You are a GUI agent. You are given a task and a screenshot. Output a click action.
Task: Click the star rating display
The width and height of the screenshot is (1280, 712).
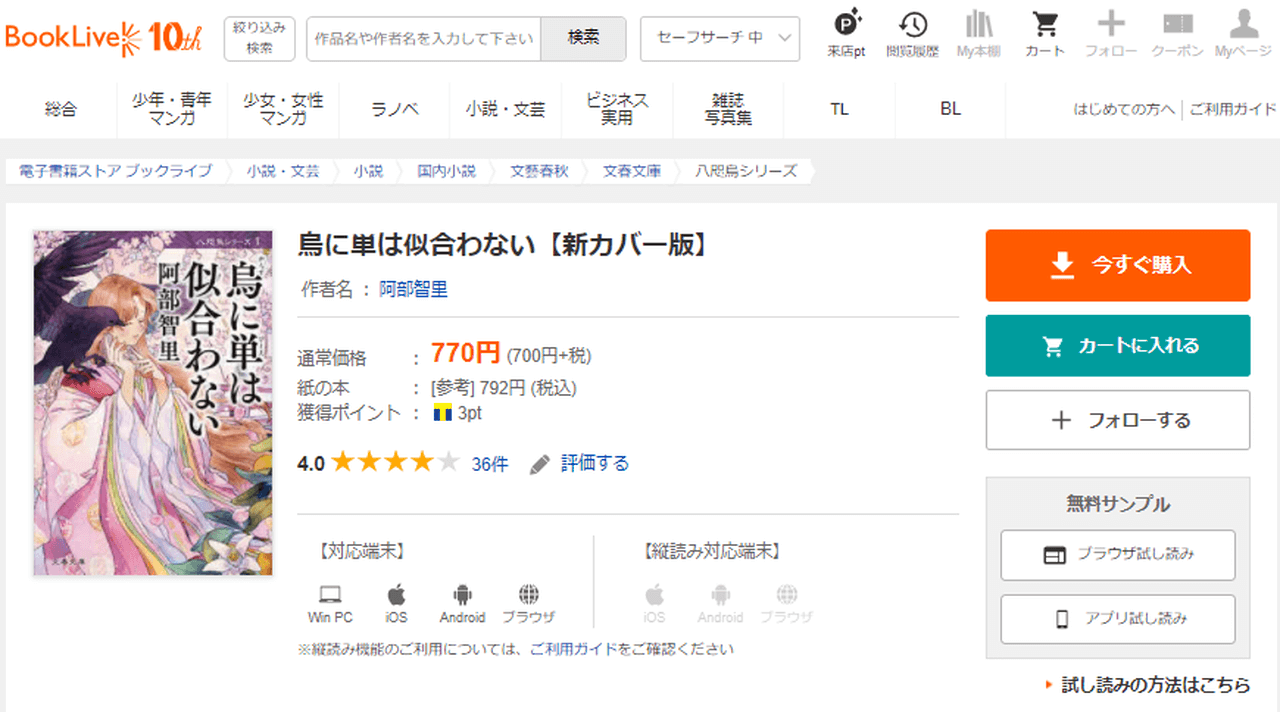[x=395, y=463]
